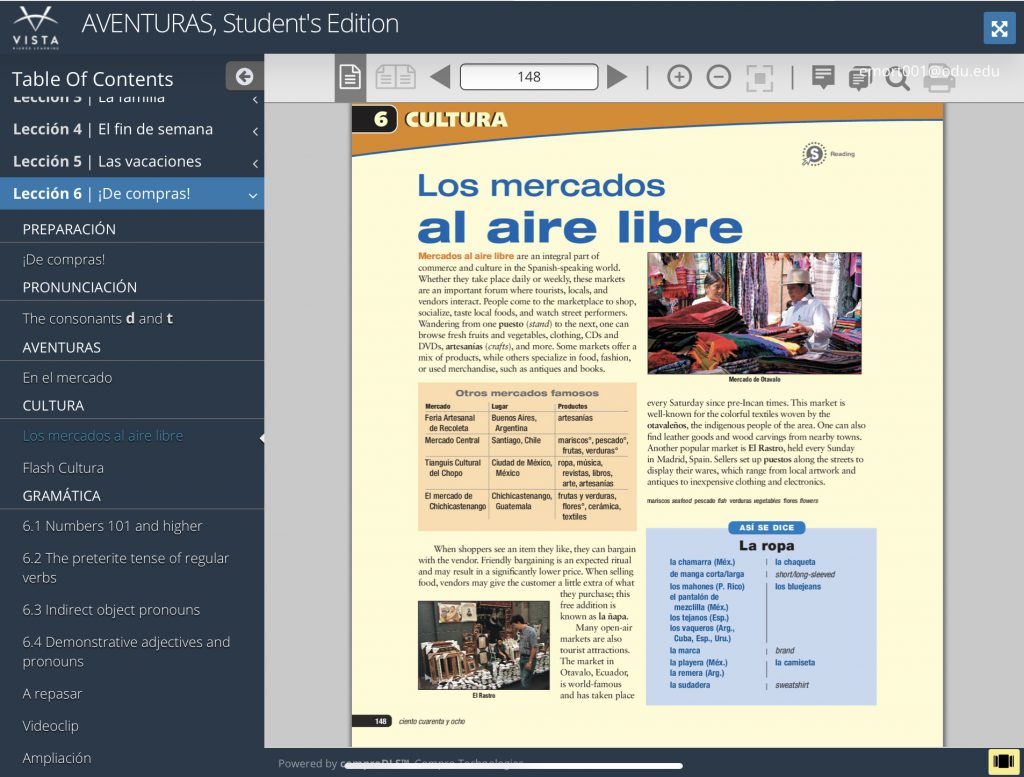Image resolution: width=1024 pixels, height=777 pixels.
Task: Select the PRONUNCIACIÓN section
Action: (80, 287)
